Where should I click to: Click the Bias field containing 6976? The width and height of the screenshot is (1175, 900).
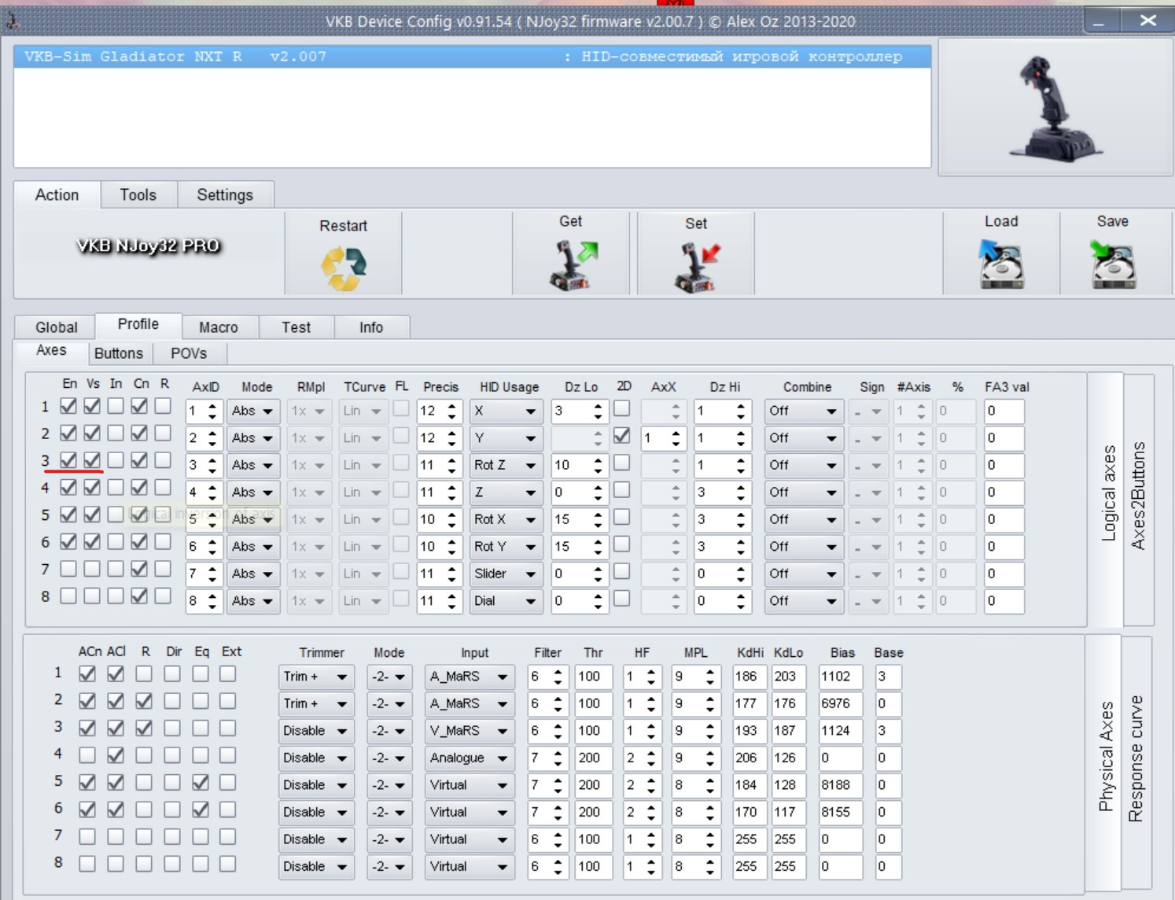point(839,704)
